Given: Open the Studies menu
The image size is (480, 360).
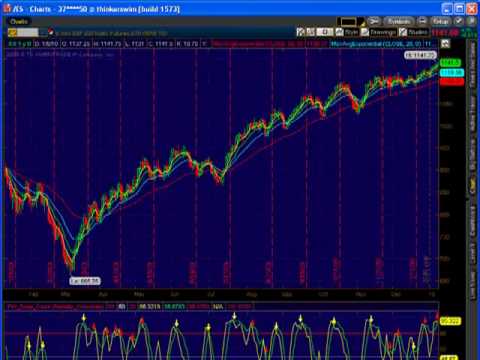Looking at the screenshot, I should [413, 32].
